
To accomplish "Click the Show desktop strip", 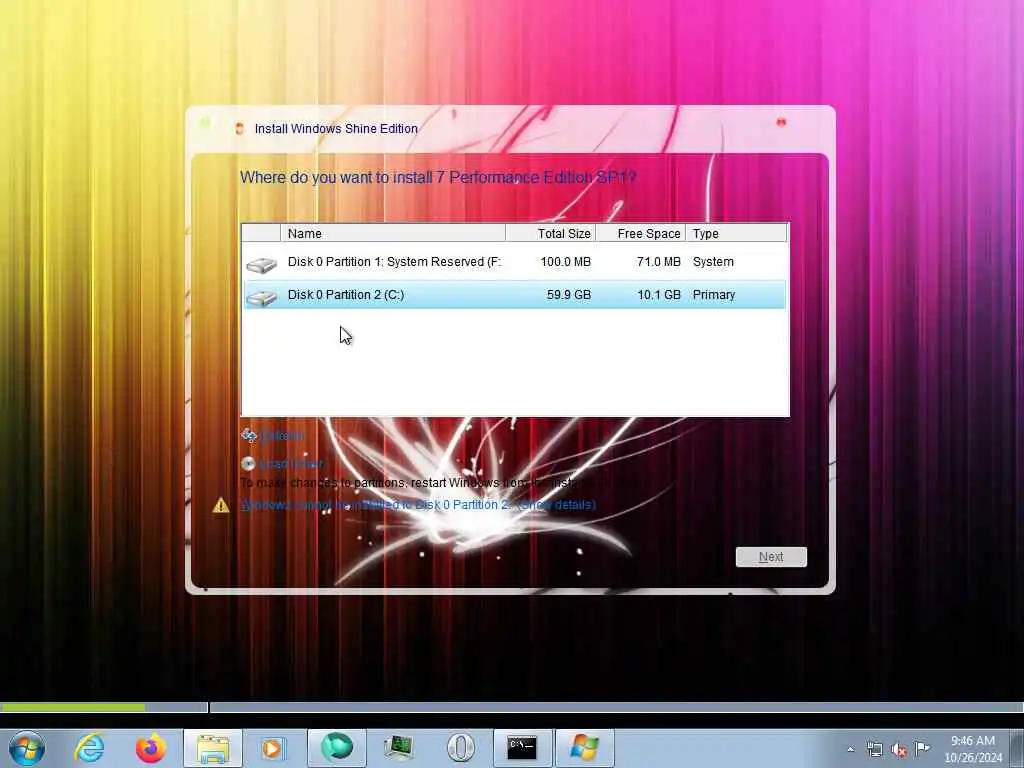I will tap(1017, 748).
